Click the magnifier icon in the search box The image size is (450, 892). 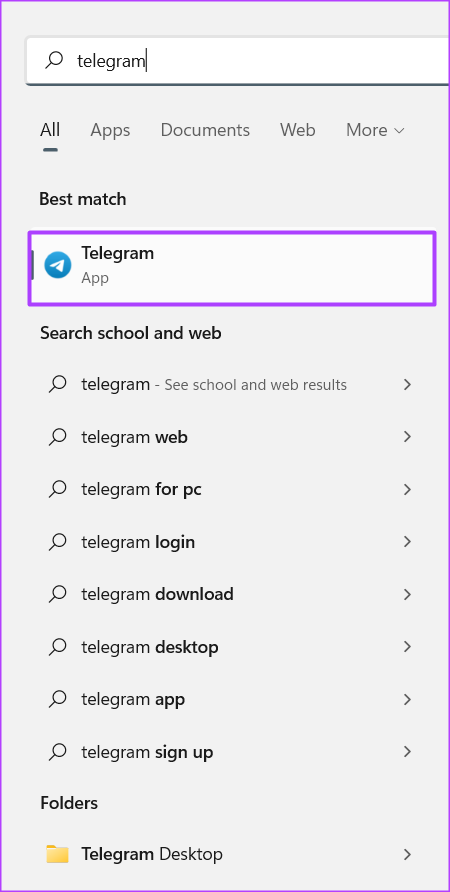pyautogui.click(x=54, y=60)
